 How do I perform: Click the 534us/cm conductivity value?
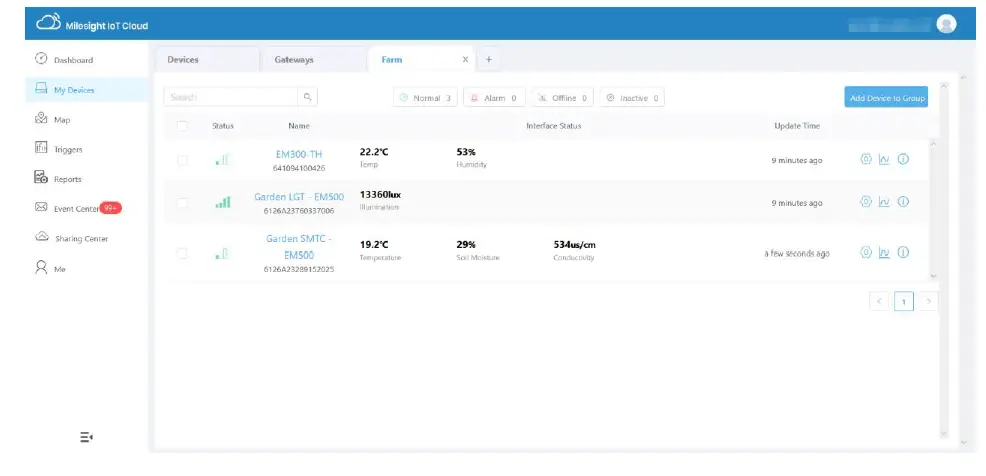(x=574, y=245)
